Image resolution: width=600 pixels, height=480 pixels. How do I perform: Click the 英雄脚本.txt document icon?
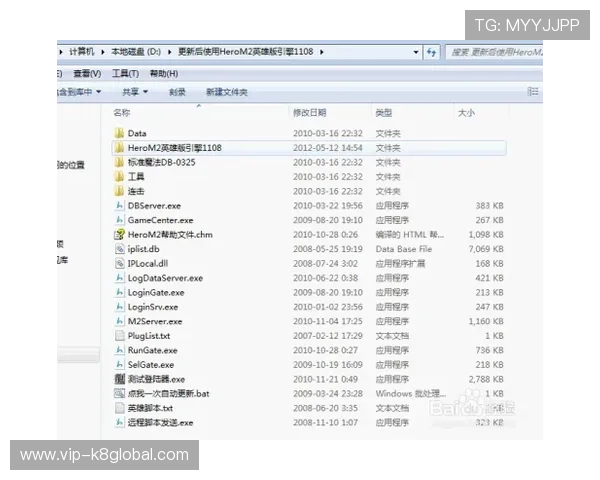119,408
